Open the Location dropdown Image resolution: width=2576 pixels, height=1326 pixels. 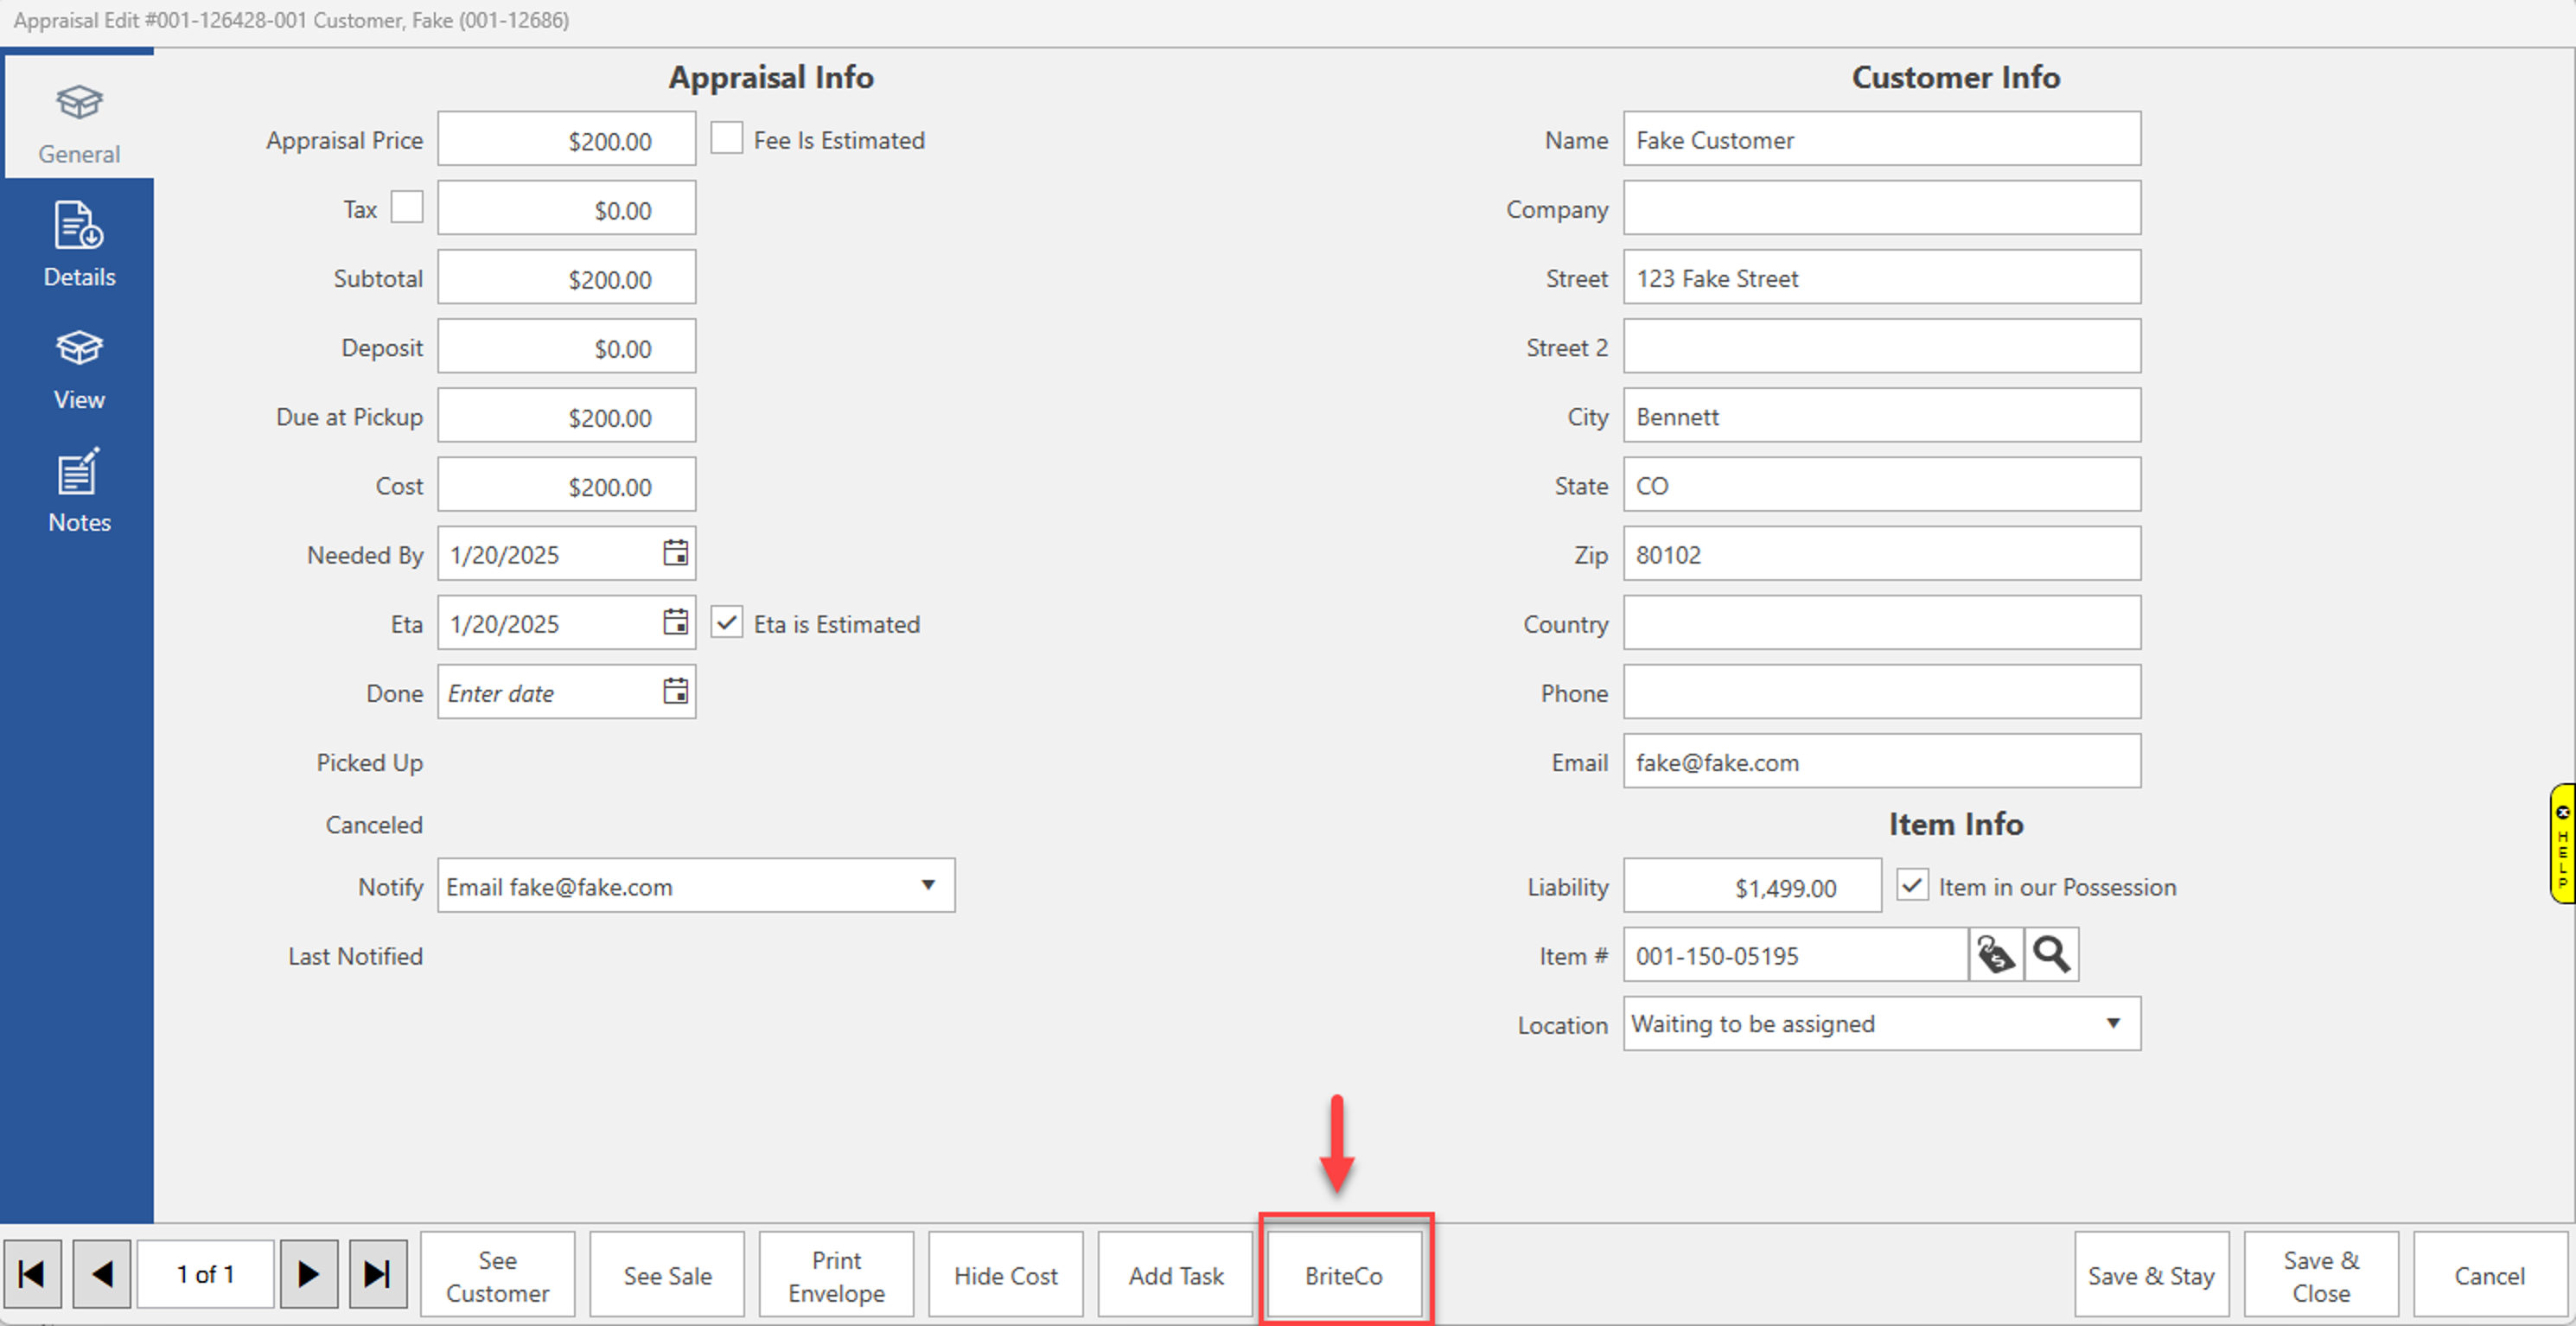click(x=2112, y=1023)
